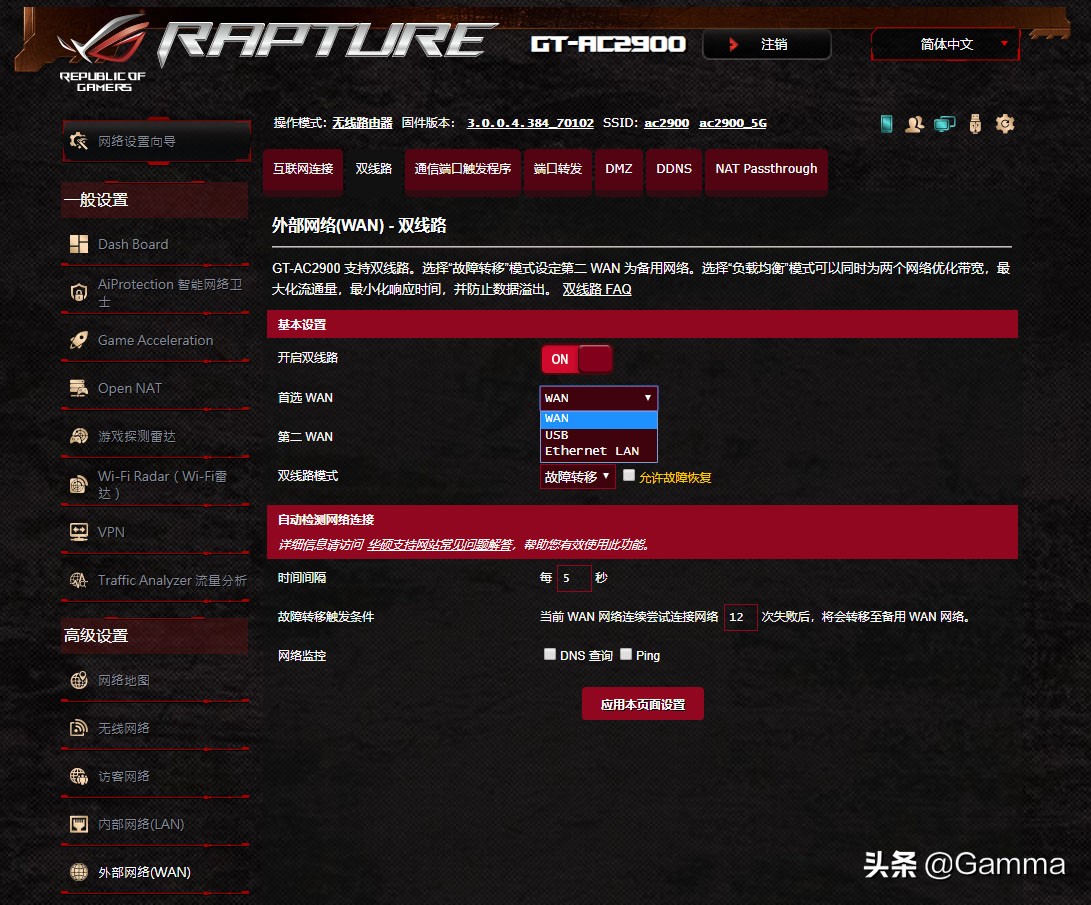Switch to the DDNS tab
The image size is (1091, 905).
coord(673,170)
